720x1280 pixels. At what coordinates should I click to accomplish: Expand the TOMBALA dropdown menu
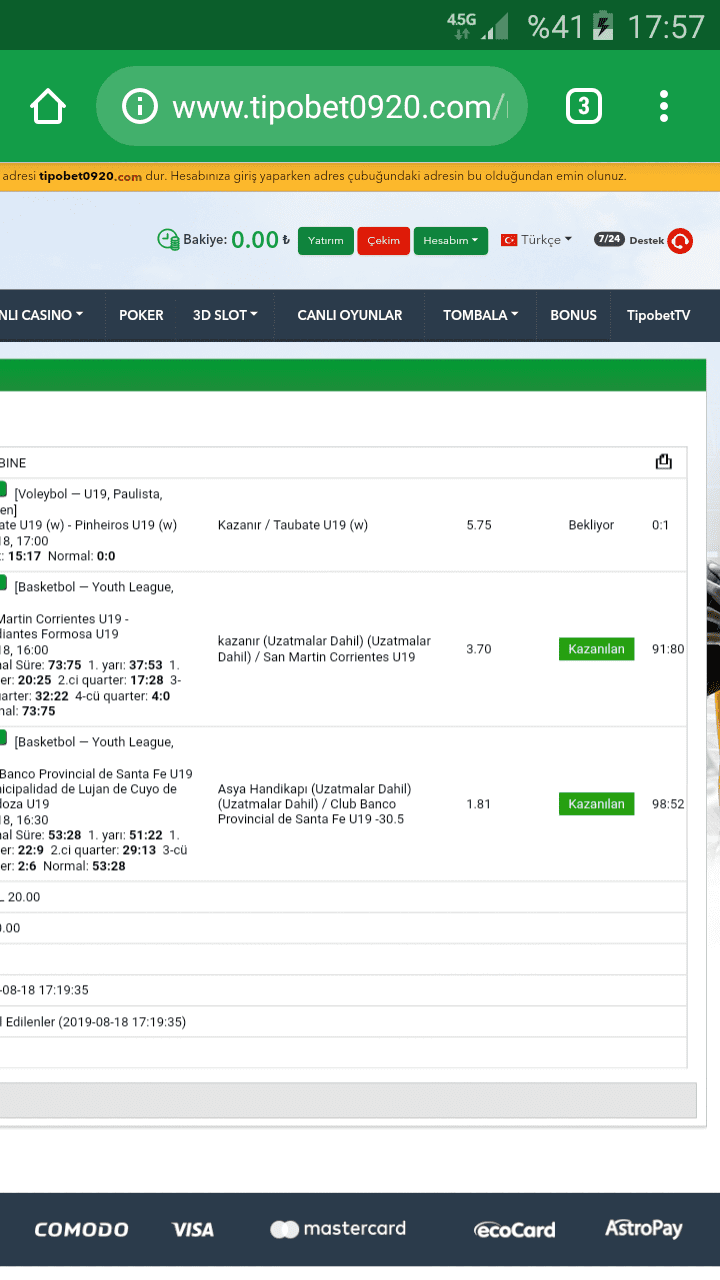coord(480,315)
